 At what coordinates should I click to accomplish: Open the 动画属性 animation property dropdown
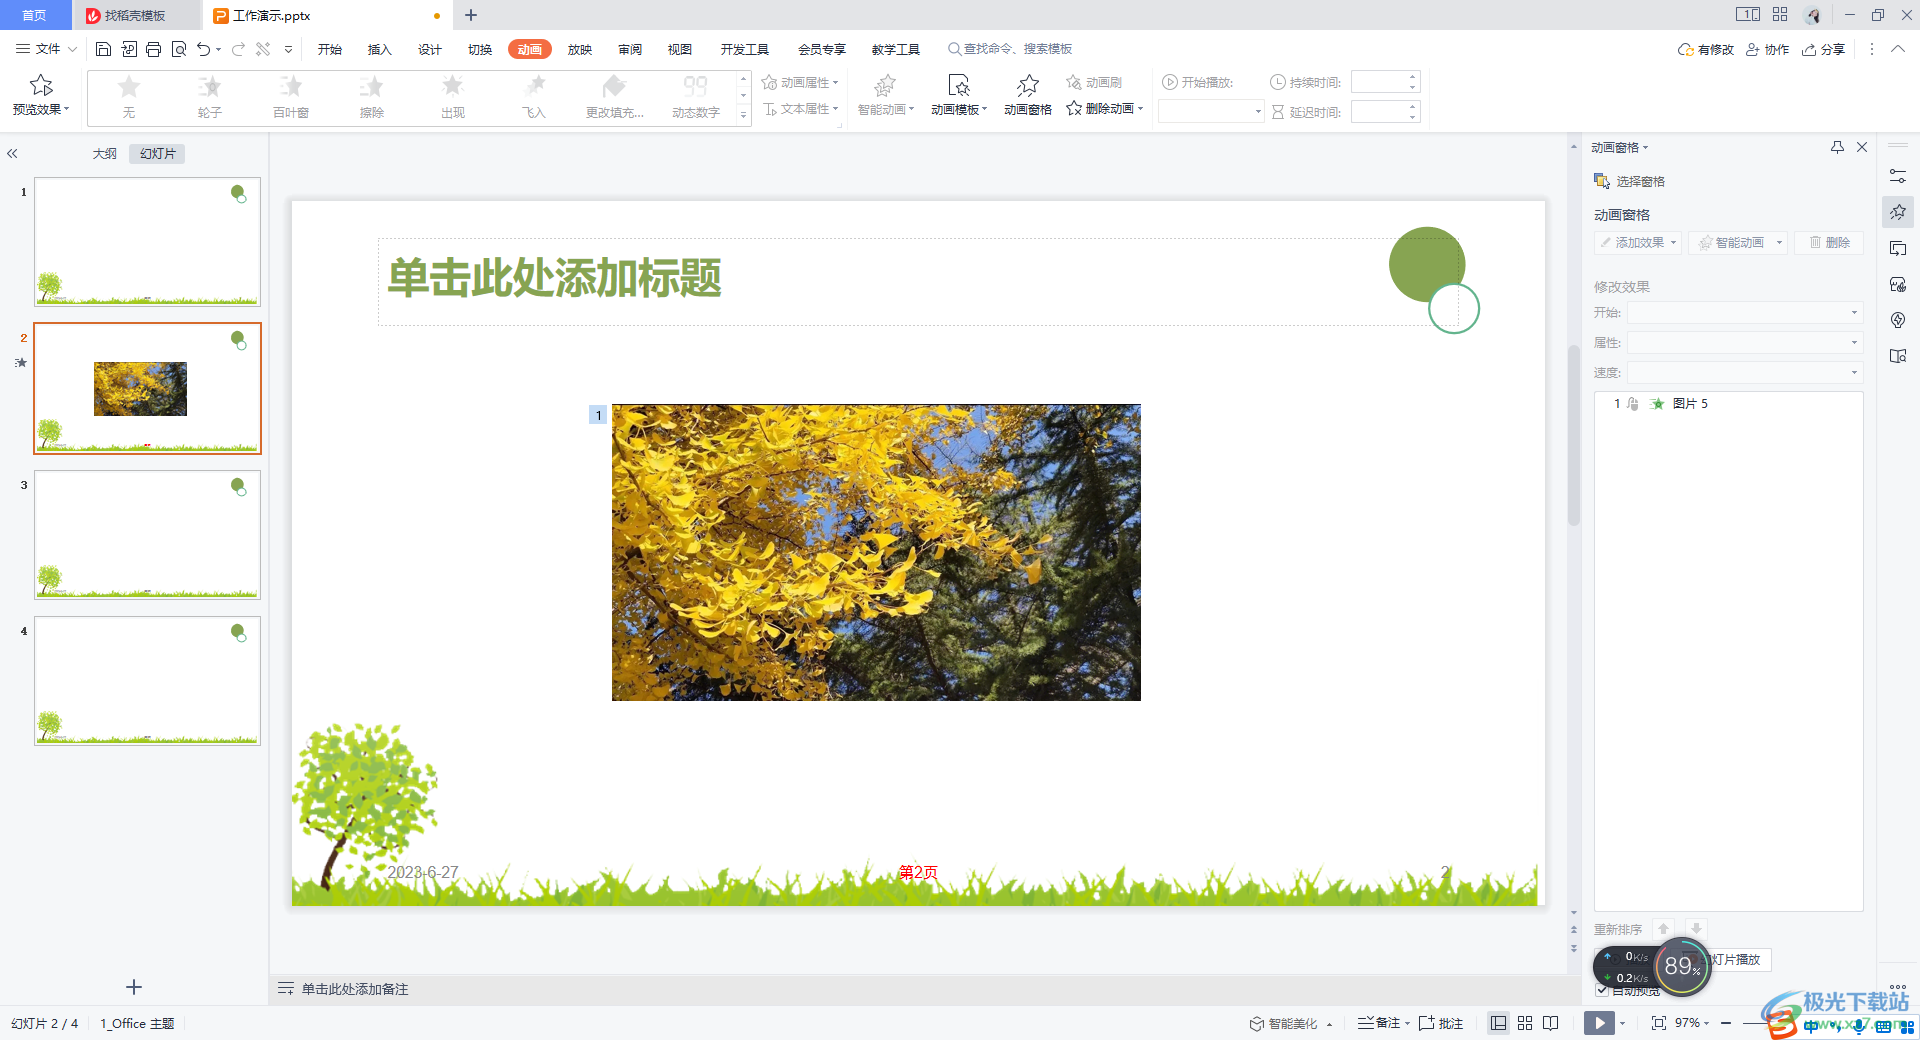click(800, 82)
